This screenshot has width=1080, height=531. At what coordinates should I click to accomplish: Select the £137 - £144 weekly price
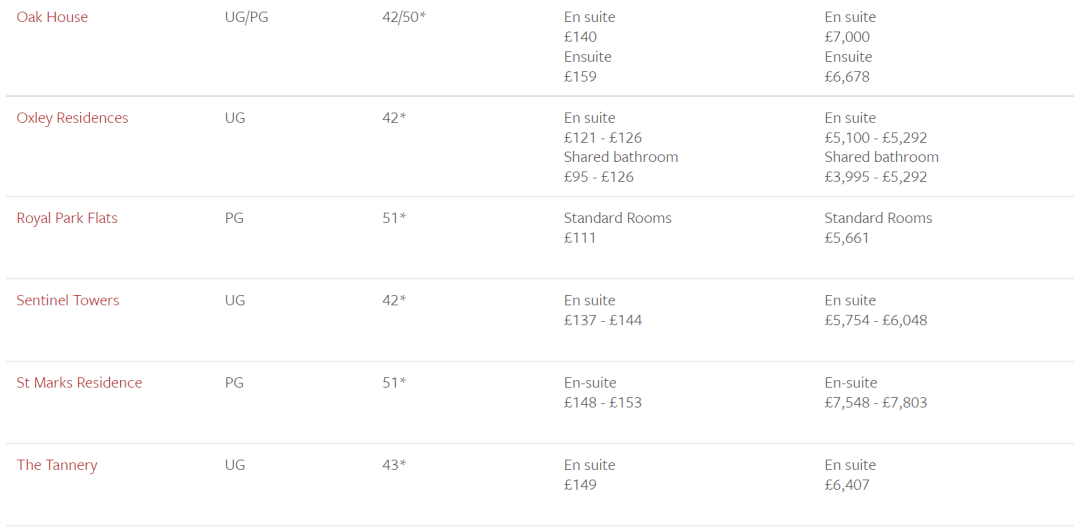(603, 320)
